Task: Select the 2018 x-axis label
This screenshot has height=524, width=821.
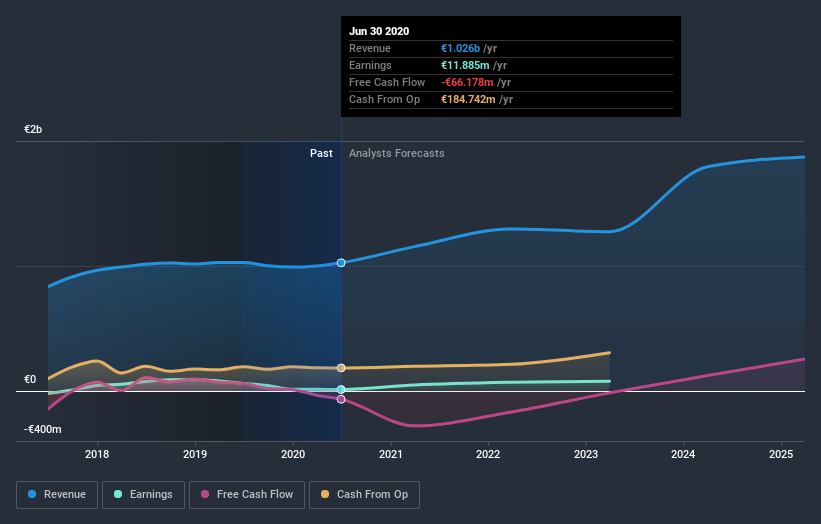Action: point(97,454)
